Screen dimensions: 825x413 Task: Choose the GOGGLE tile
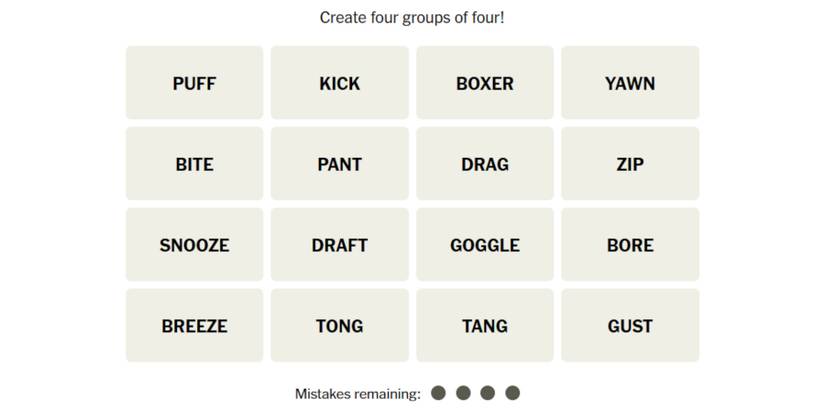point(485,245)
